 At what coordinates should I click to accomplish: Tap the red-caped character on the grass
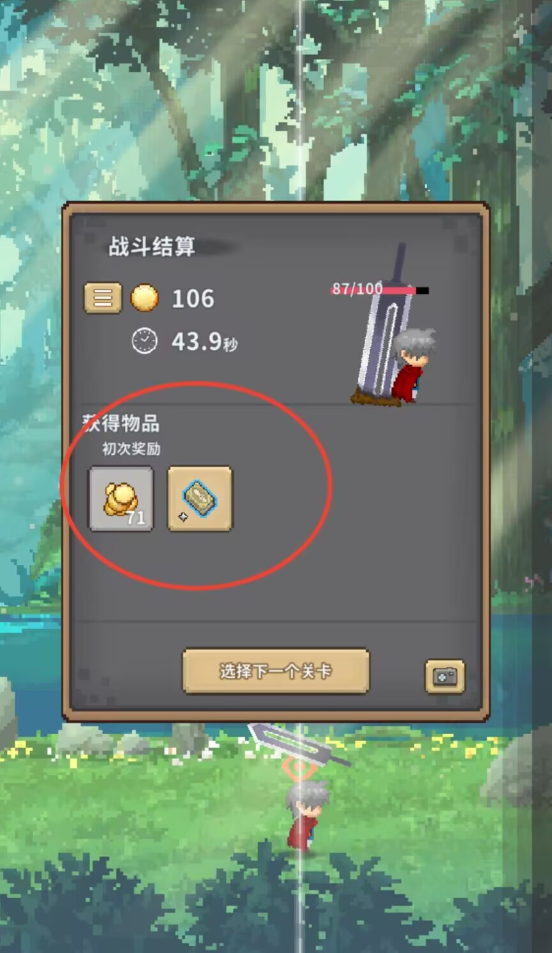coord(307,815)
